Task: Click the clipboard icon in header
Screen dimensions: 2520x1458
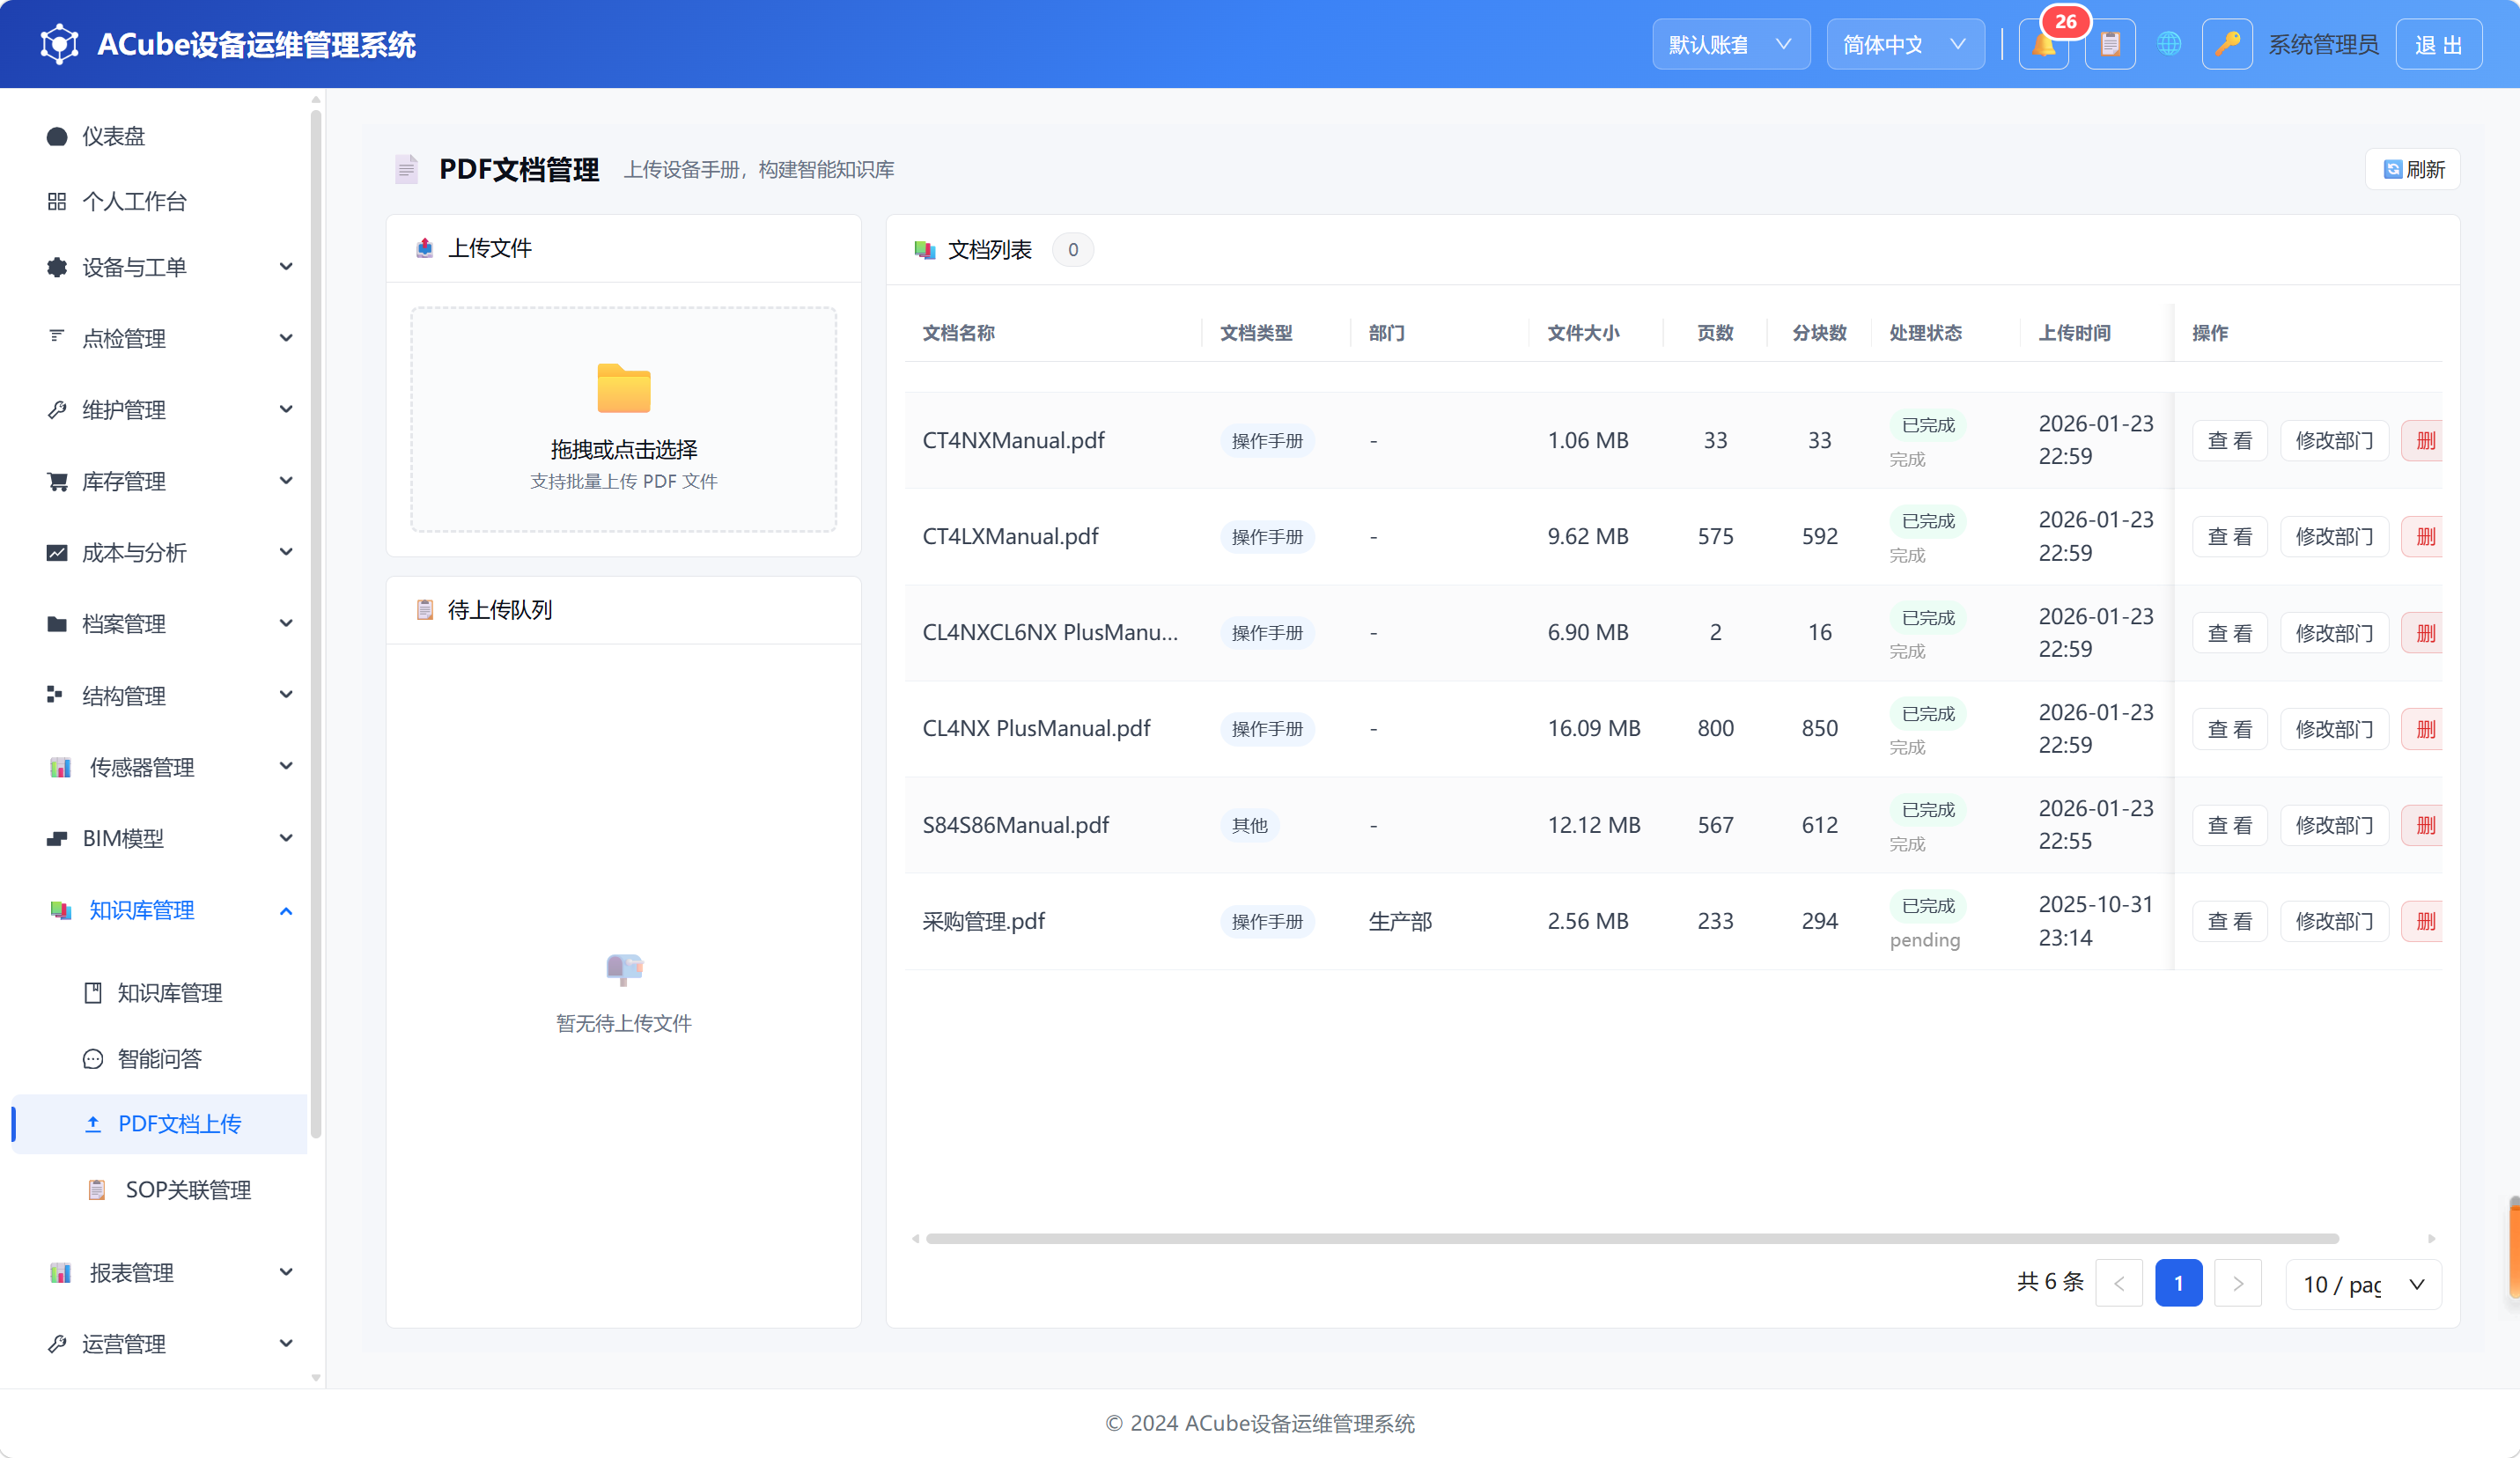Action: (x=2110, y=45)
